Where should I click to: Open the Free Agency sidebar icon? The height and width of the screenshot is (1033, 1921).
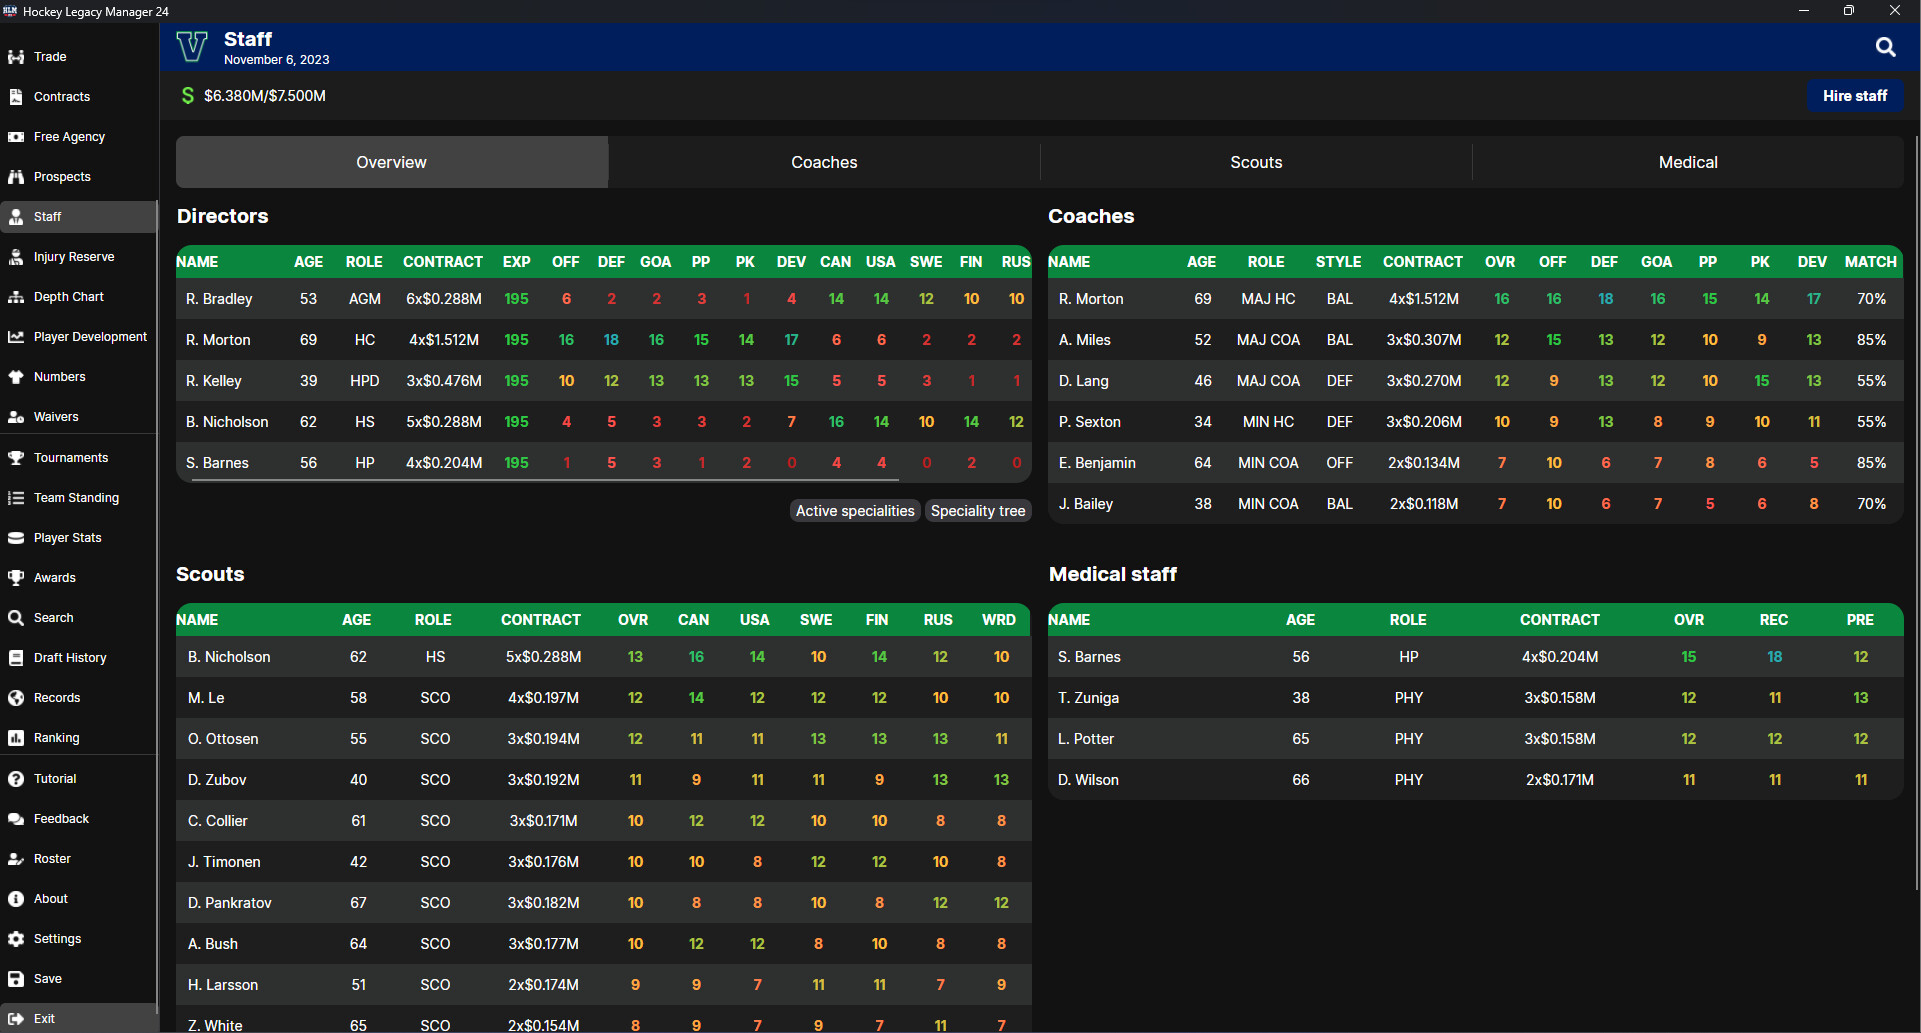click(16, 137)
